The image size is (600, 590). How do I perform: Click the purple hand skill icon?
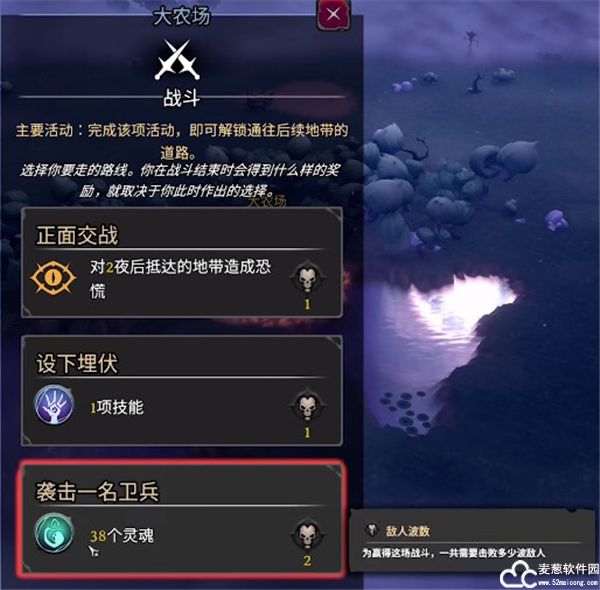point(54,404)
